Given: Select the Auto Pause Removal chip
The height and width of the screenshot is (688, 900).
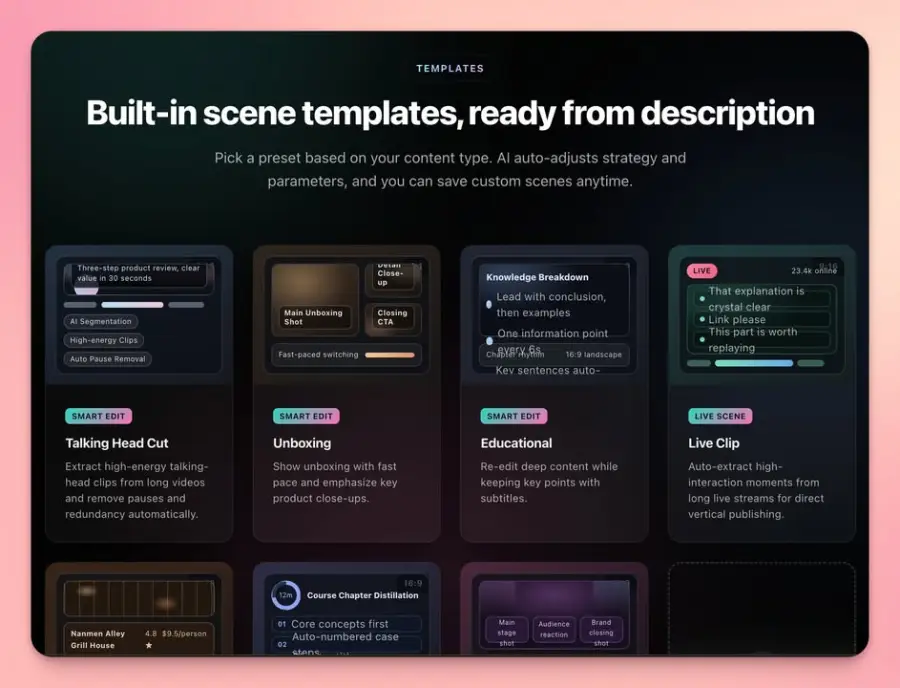Looking at the screenshot, I should click(x=107, y=359).
